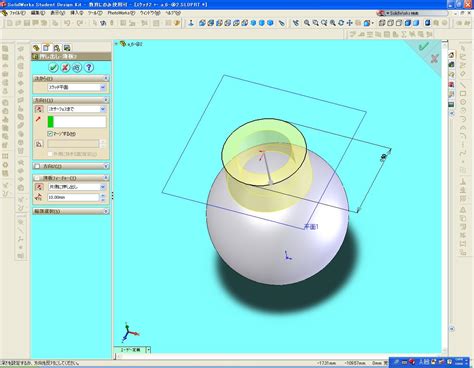
Task: Click the Previous View toolbar icon
Action: pos(295,23)
